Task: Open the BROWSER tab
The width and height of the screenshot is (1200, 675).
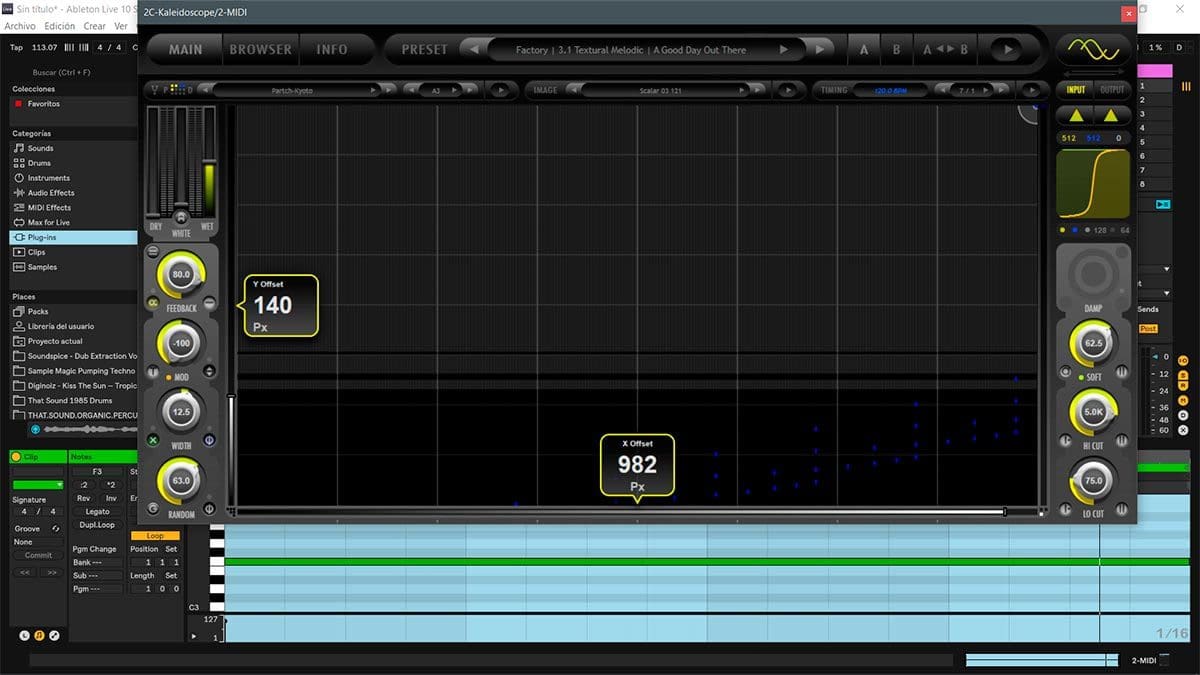Action: tap(261, 50)
